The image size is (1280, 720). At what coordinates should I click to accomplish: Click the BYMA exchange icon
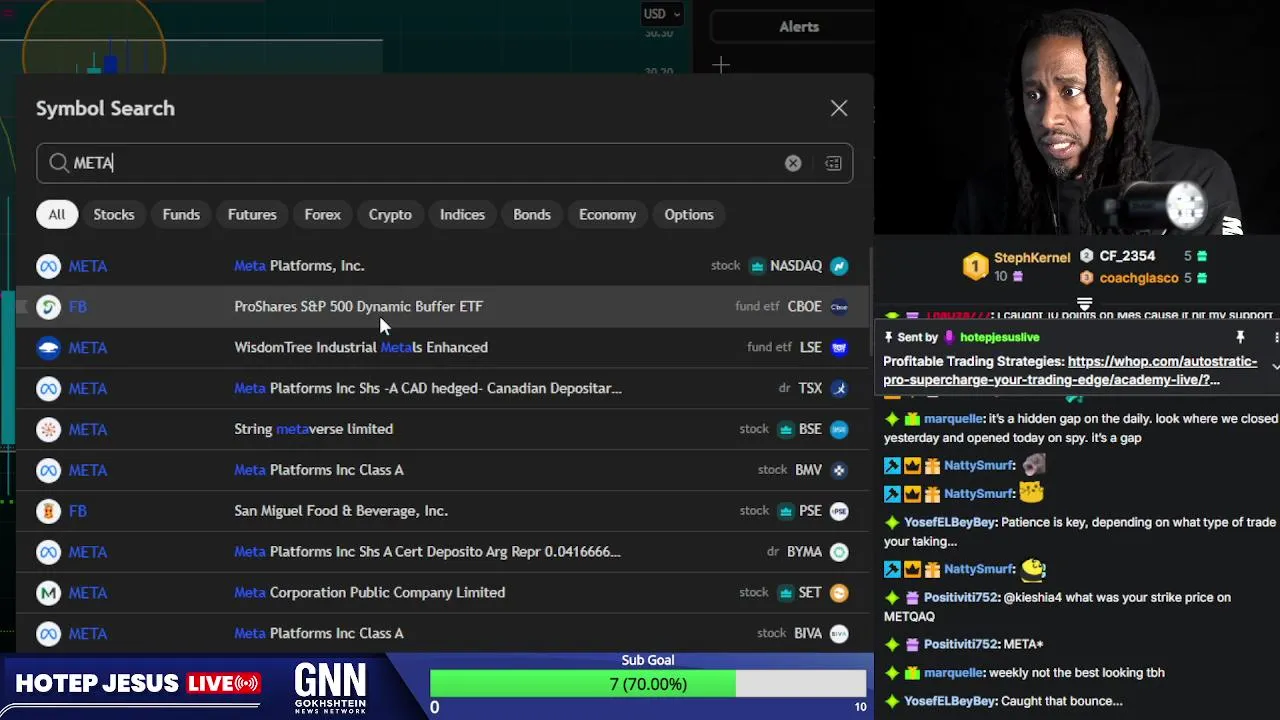click(839, 552)
